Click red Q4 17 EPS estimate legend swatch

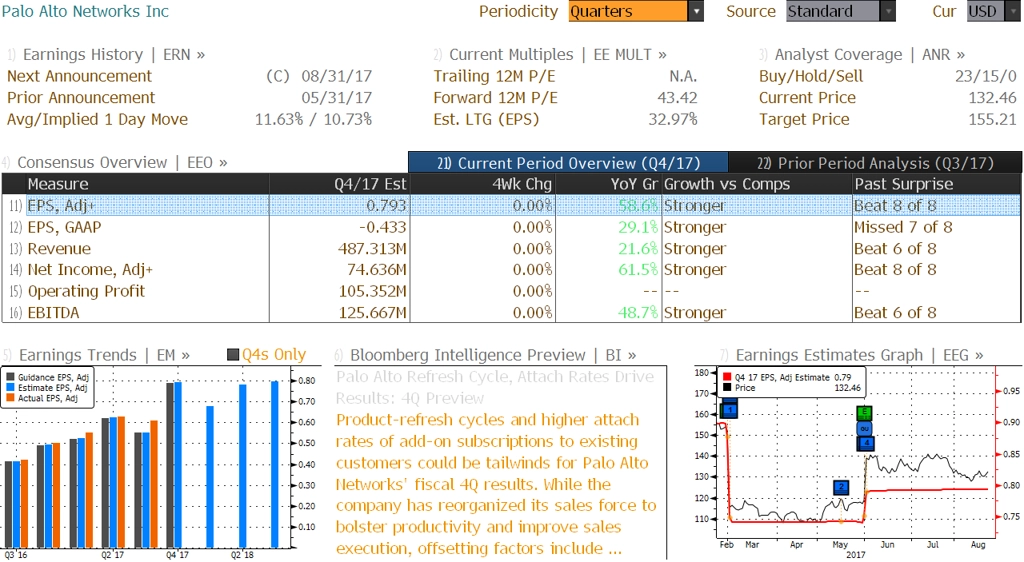(727, 377)
